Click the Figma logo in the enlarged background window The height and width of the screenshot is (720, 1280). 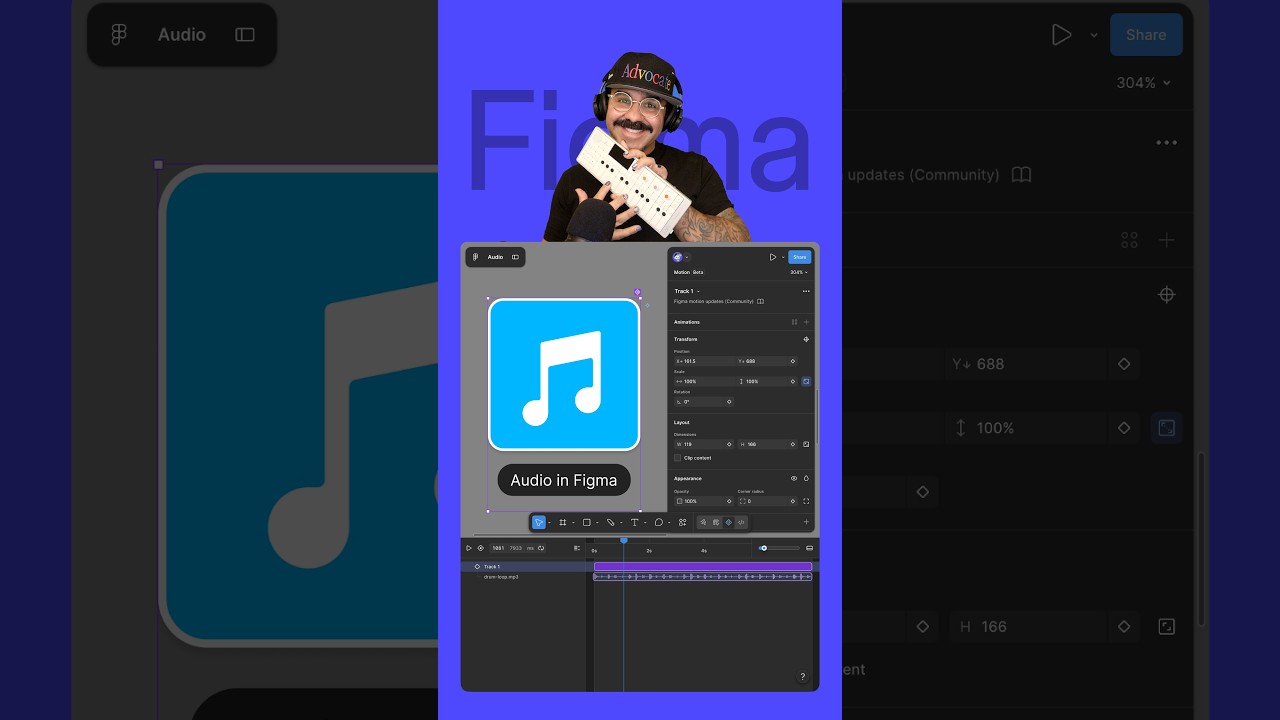coord(119,35)
